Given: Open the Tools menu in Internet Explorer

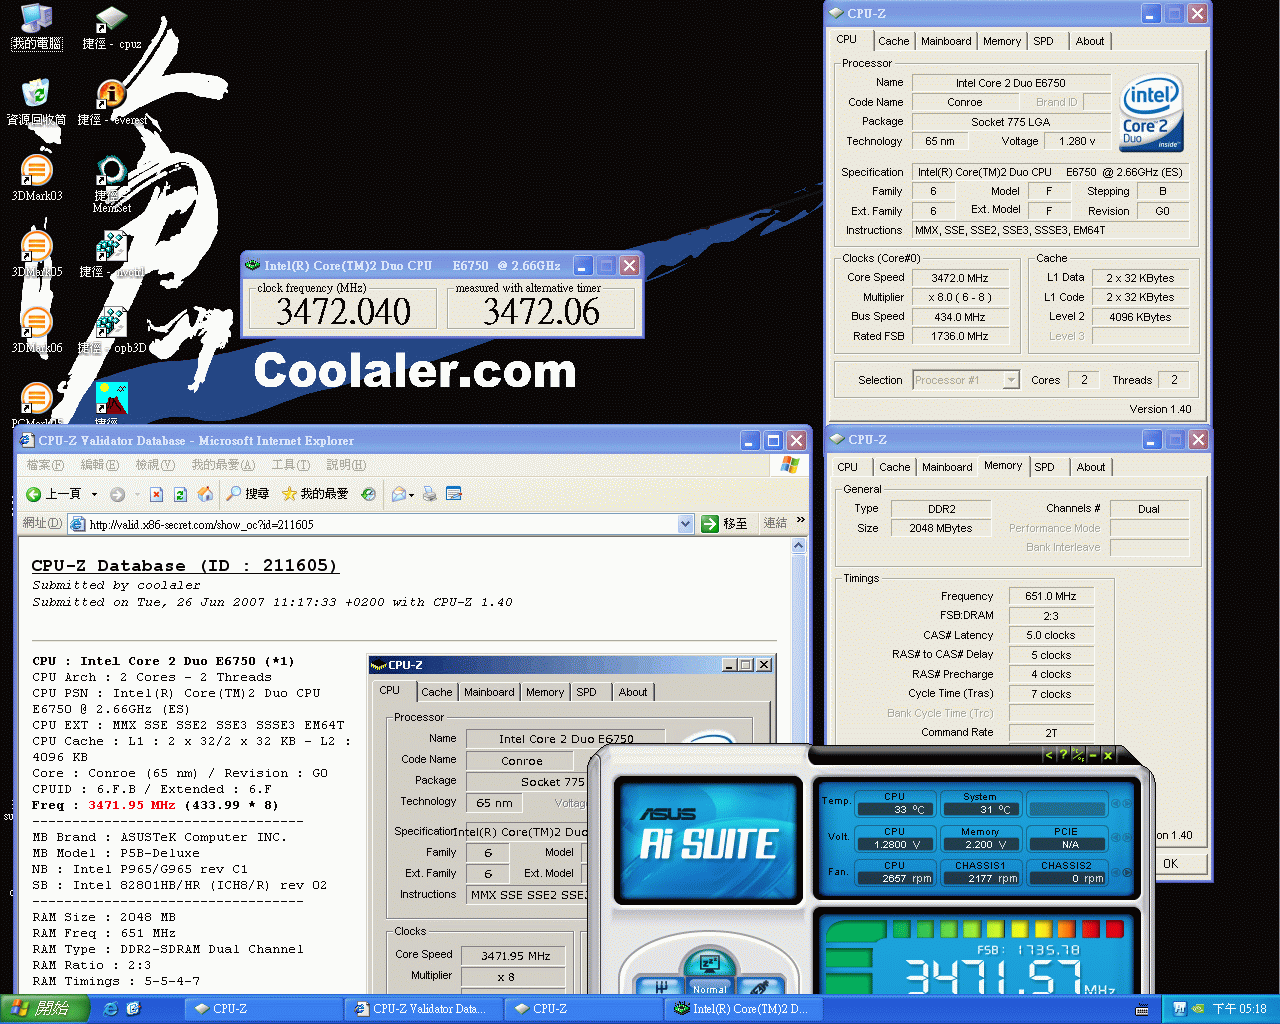Looking at the screenshot, I should (x=290, y=465).
